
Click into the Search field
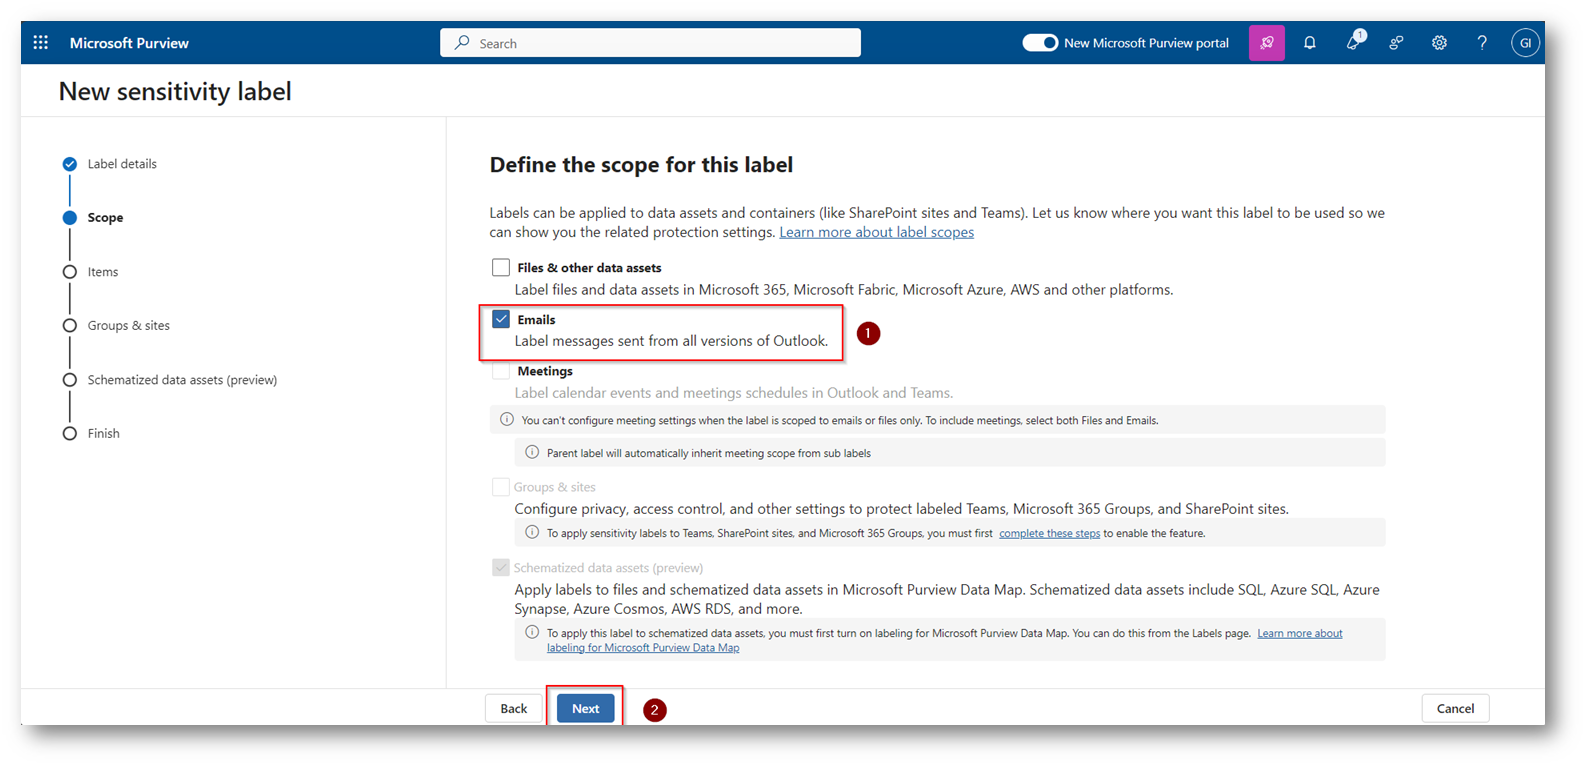pyautogui.click(x=650, y=43)
